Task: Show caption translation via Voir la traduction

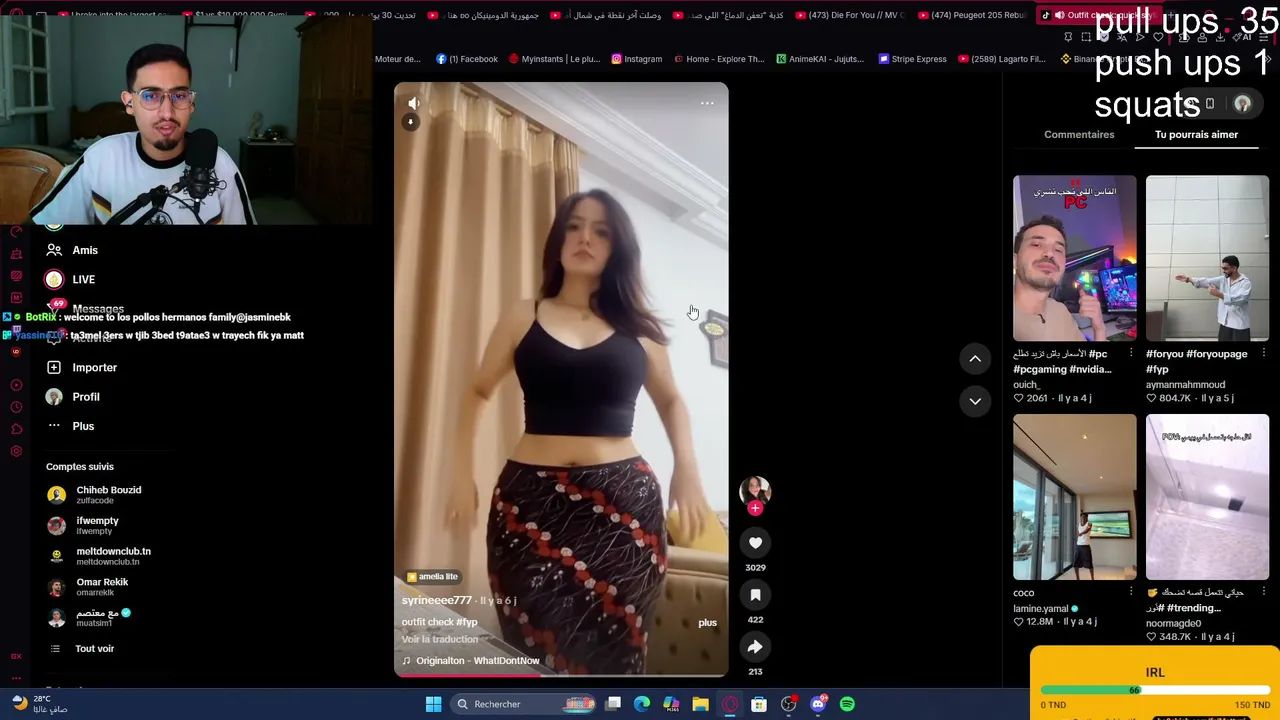Action: [440, 640]
